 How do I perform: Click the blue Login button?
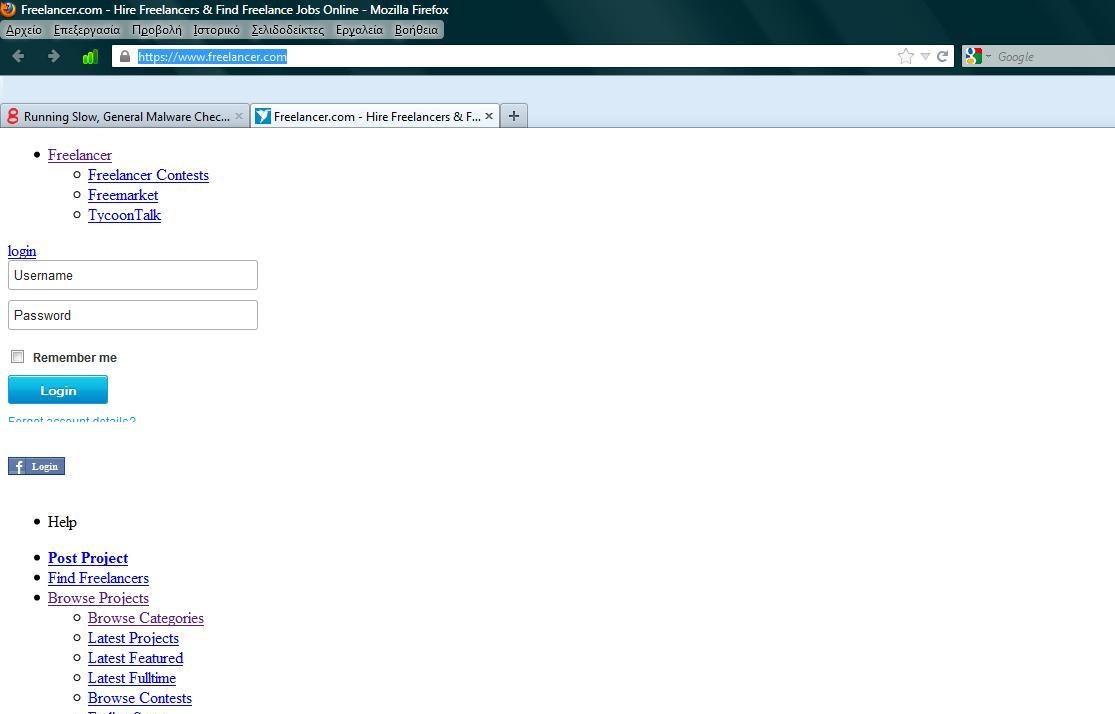(58, 390)
